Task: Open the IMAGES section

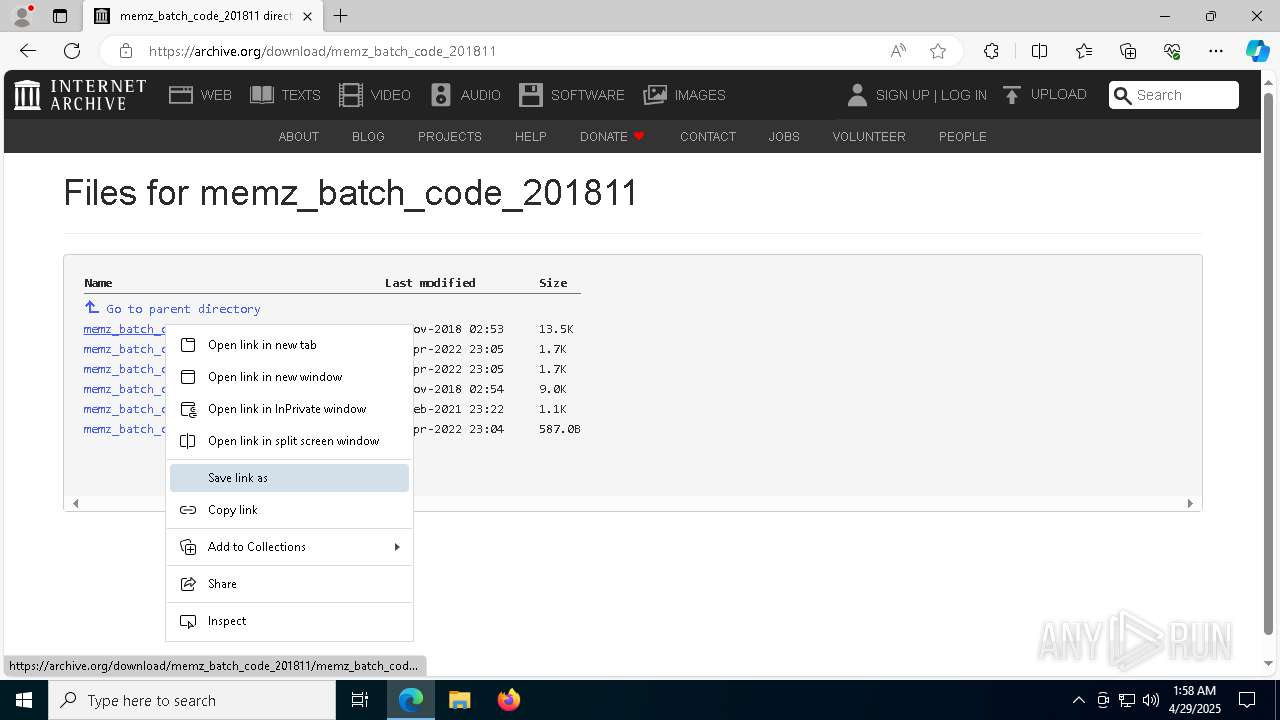Action: [685, 95]
